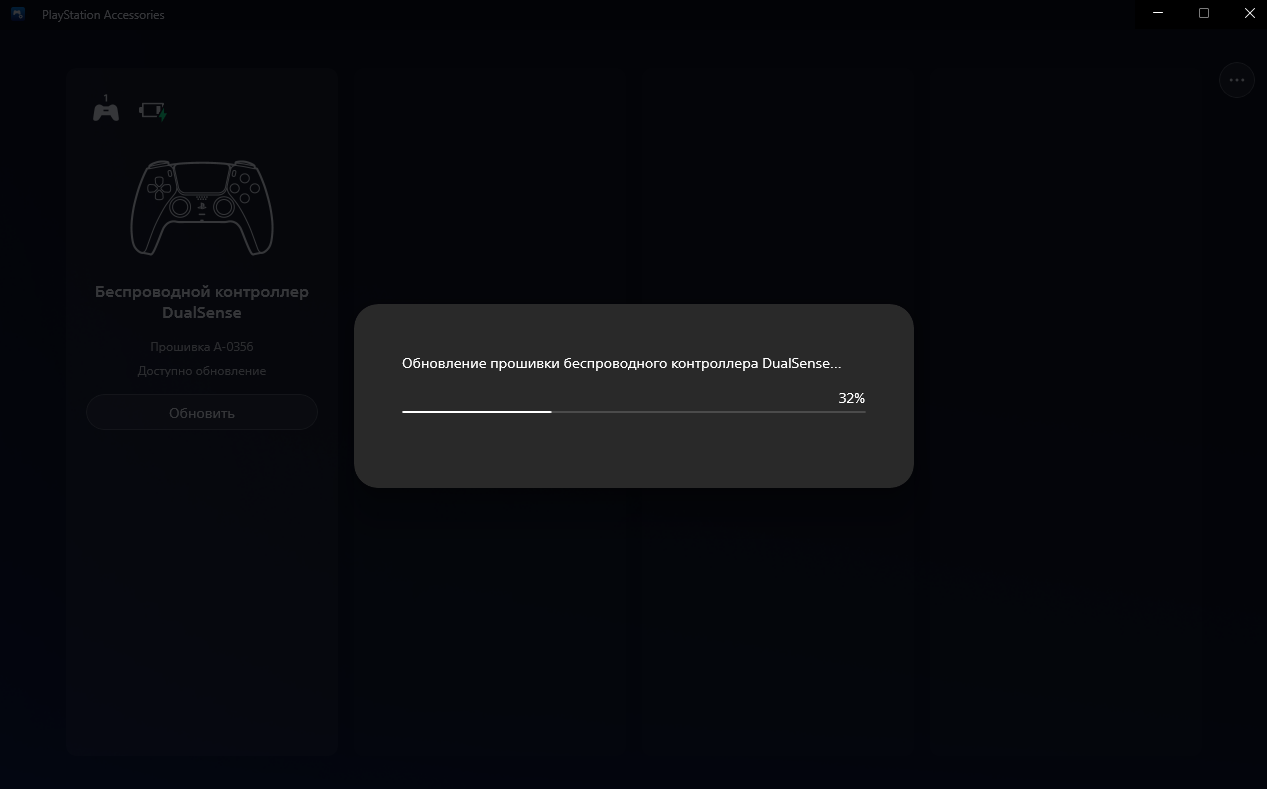Viewport: 1267px width, 789px height.
Task: Click the 'Обновление прошивки беспроводного контроллера DualSense...' message
Action: pyautogui.click(x=621, y=364)
